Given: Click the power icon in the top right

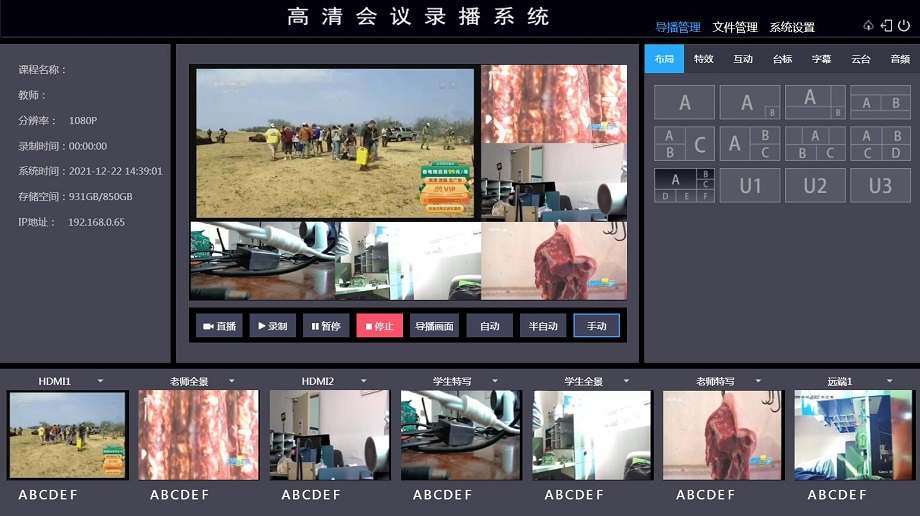Looking at the screenshot, I should click(904, 26).
